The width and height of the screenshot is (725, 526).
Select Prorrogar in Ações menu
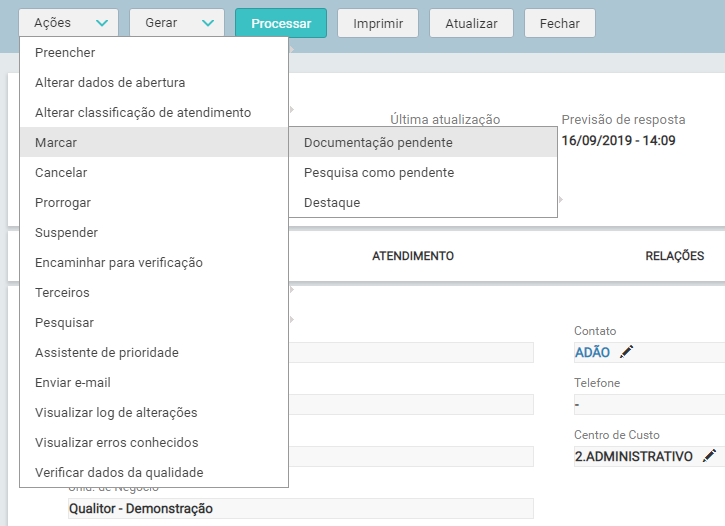pyautogui.click(x=154, y=202)
